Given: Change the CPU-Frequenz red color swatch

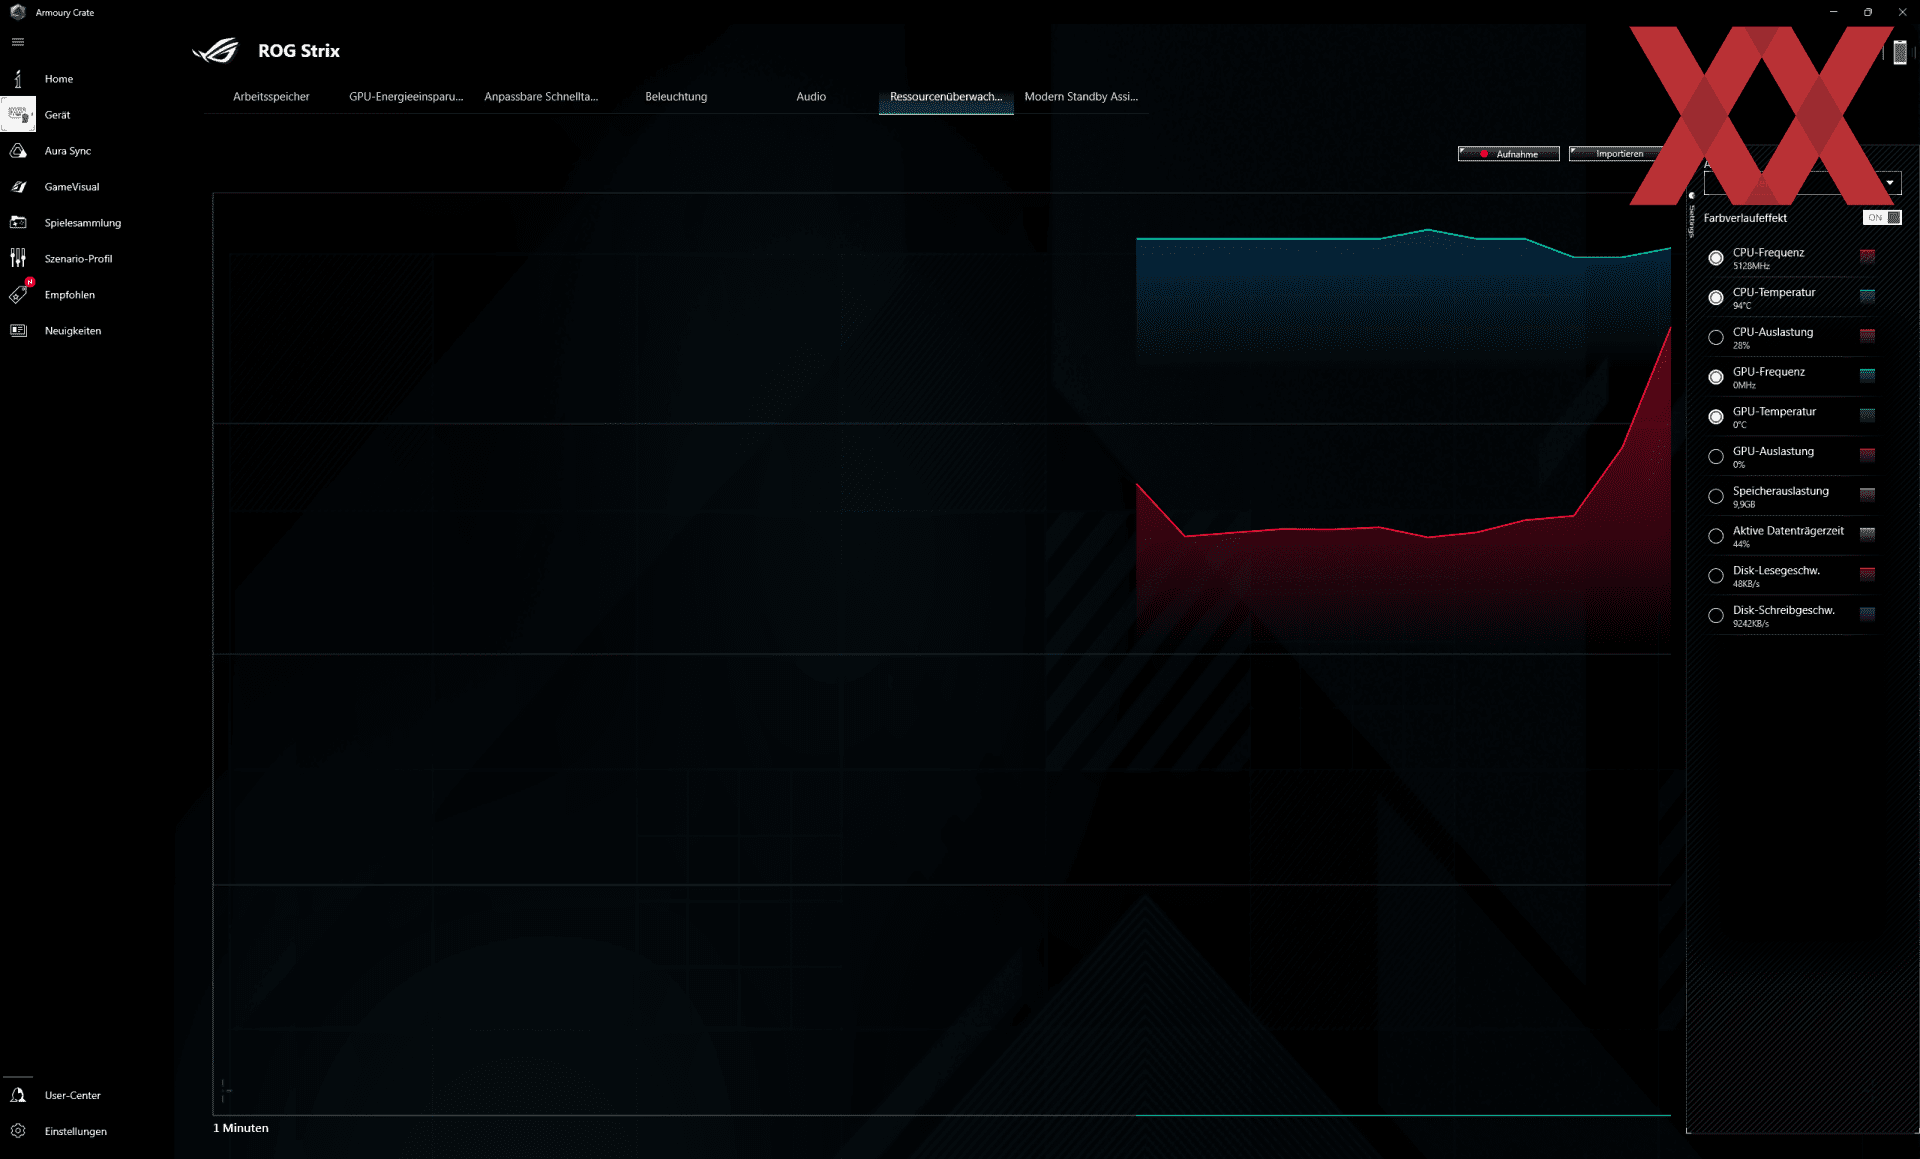Looking at the screenshot, I should [x=1867, y=256].
